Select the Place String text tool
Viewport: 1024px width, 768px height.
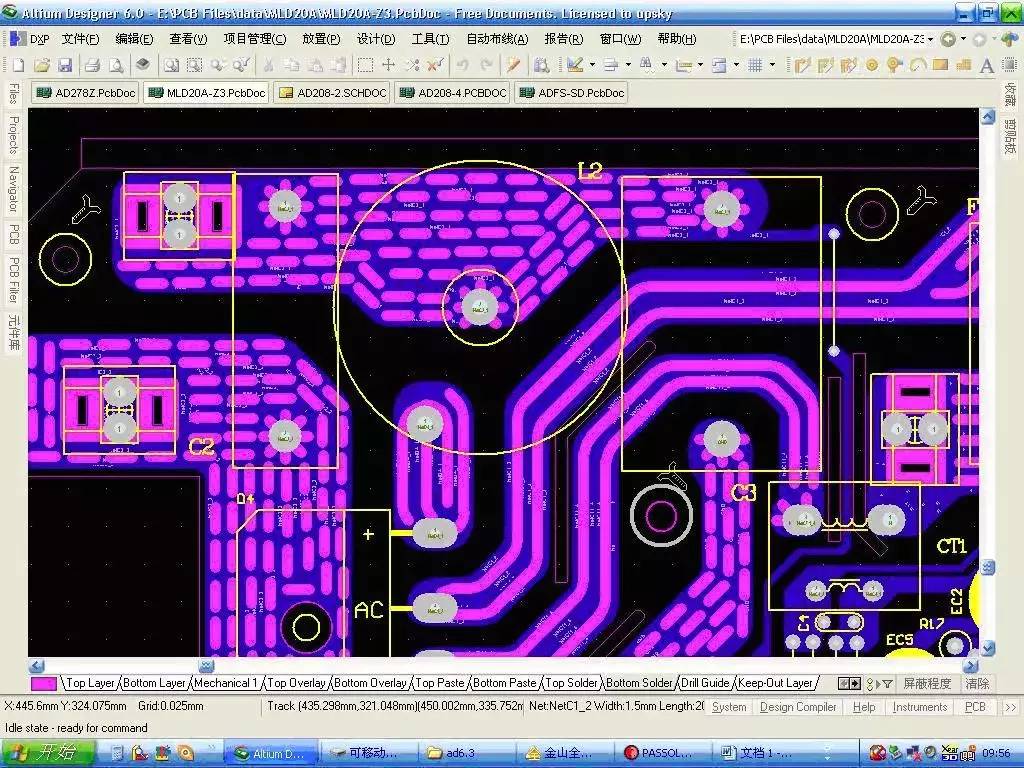[x=986, y=66]
